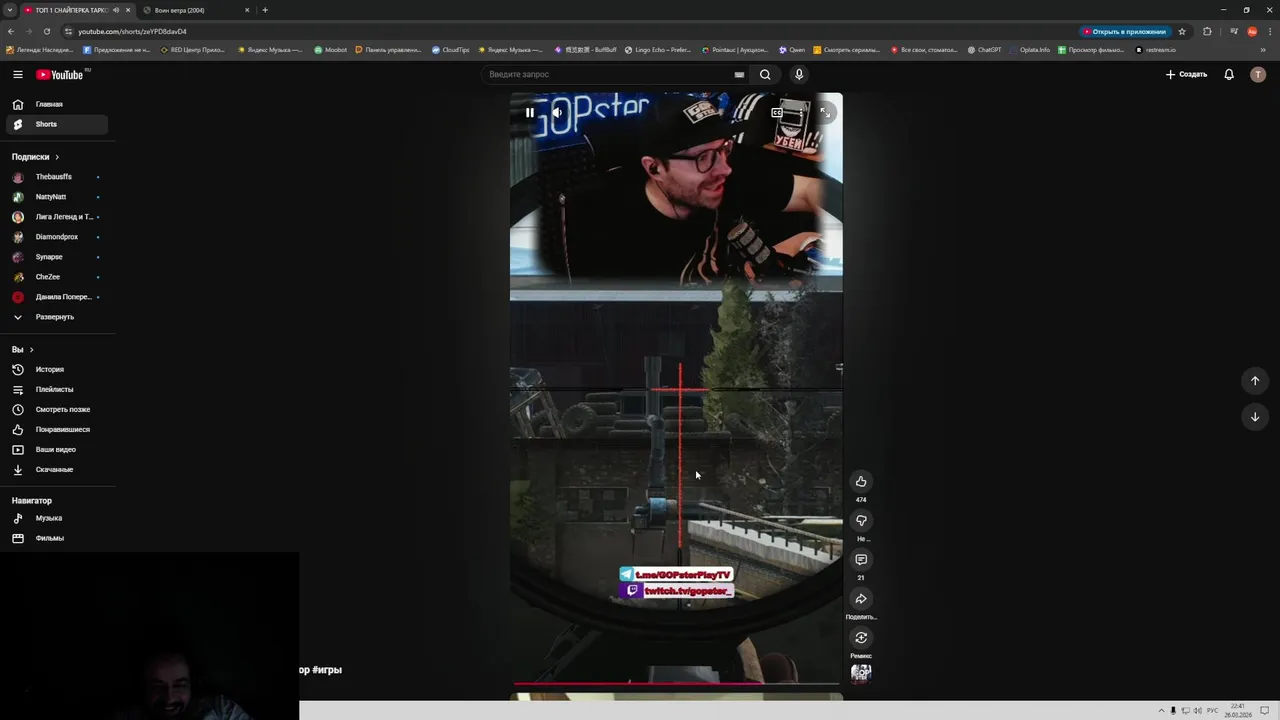Image resolution: width=1280 pixels, height=720 pixels.
Task: Go to the YouTube logo home link
Action: tap(62, 74)
